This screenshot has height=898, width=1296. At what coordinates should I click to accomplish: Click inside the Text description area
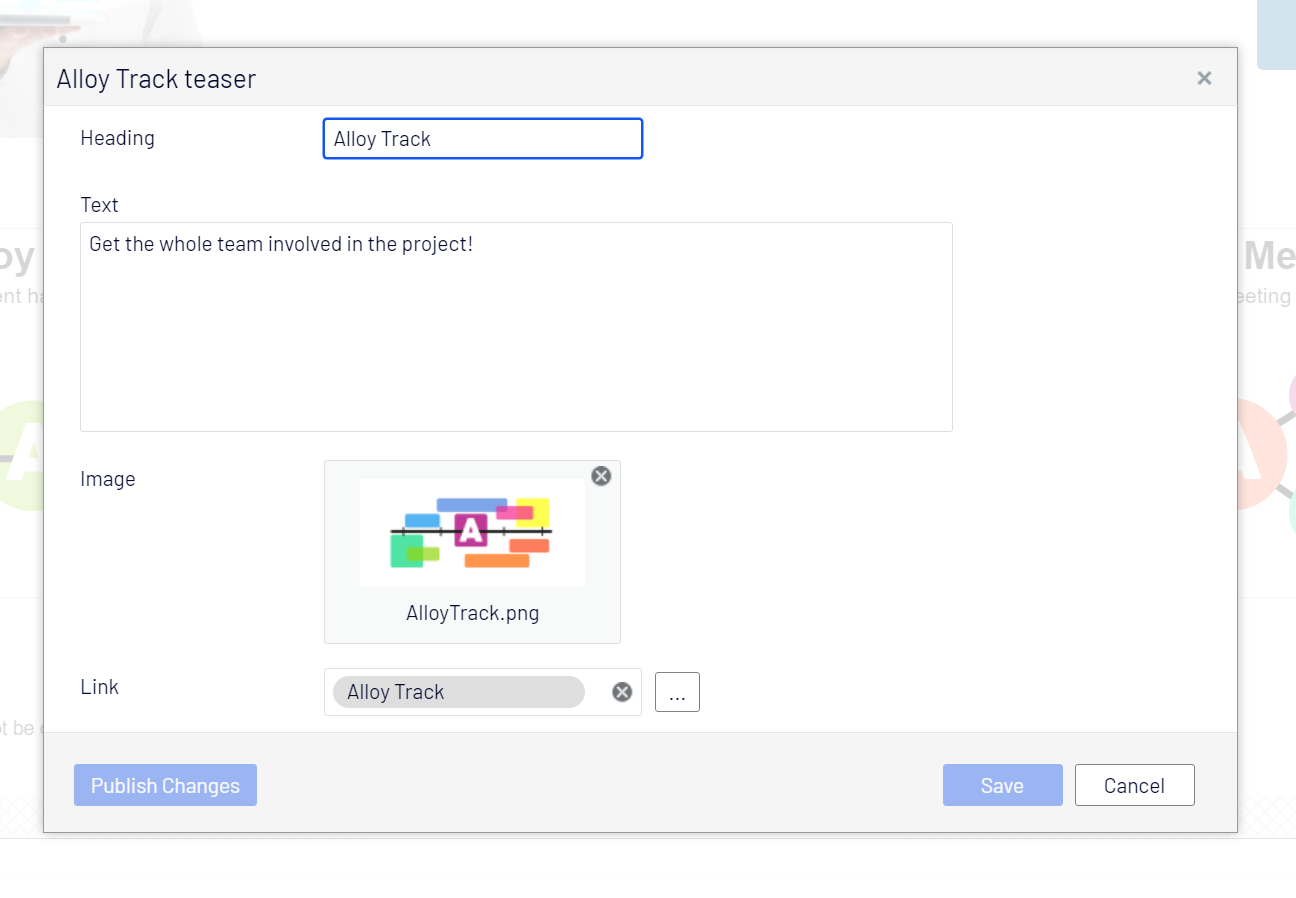[x=516, y=327]
